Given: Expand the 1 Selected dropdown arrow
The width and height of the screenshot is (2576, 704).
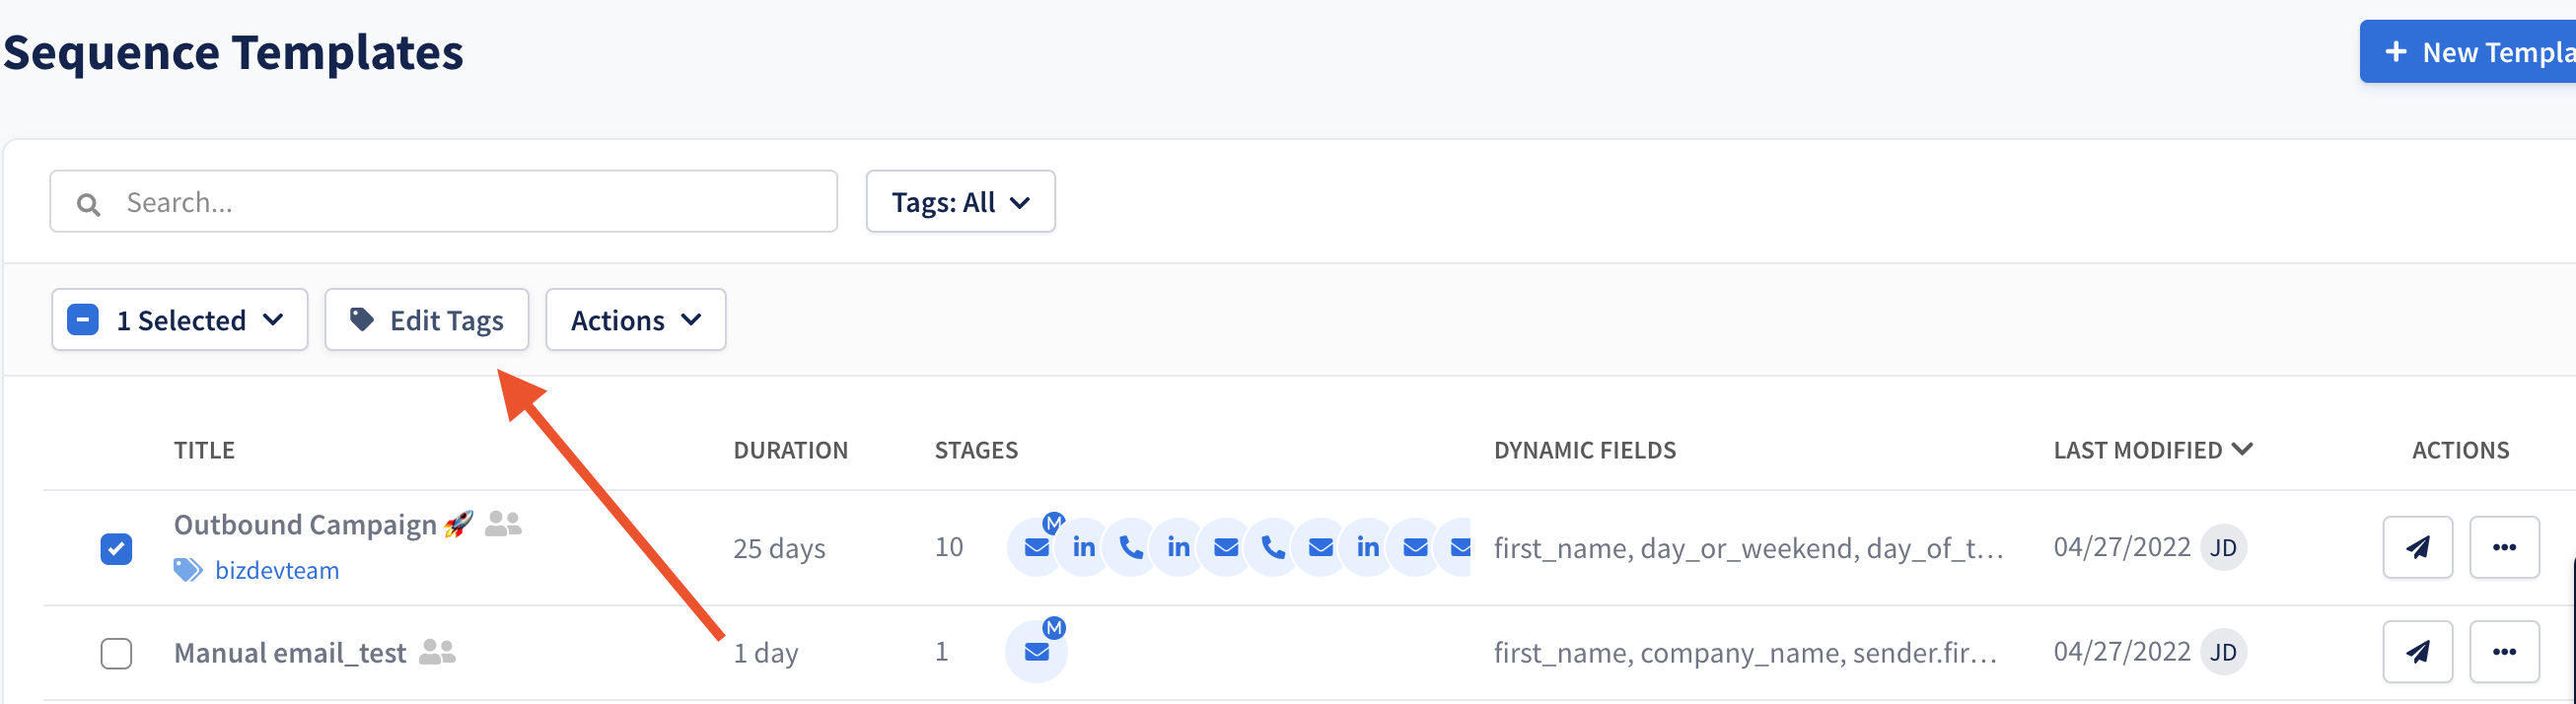Looking at the screenshot, I should click(x=273, y=320).
